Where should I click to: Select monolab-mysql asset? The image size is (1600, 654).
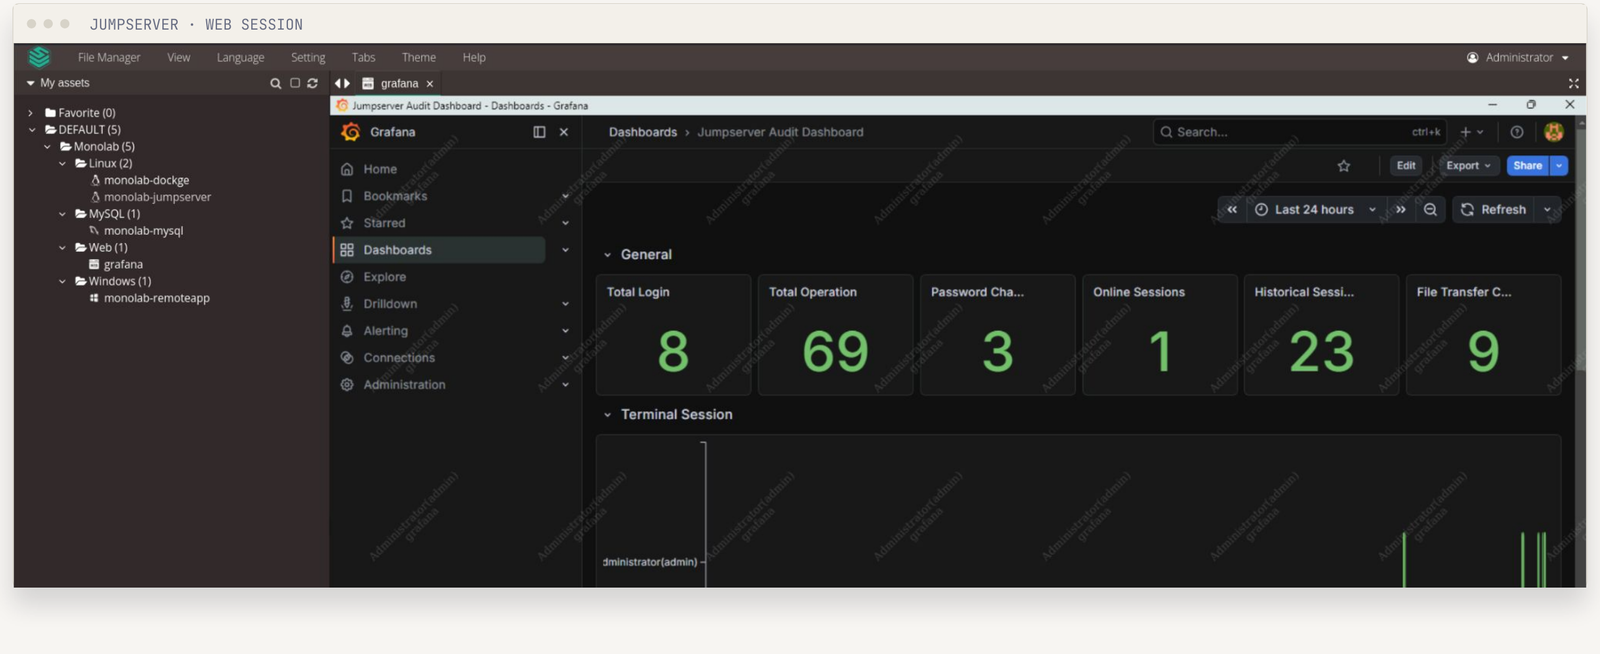143,231
